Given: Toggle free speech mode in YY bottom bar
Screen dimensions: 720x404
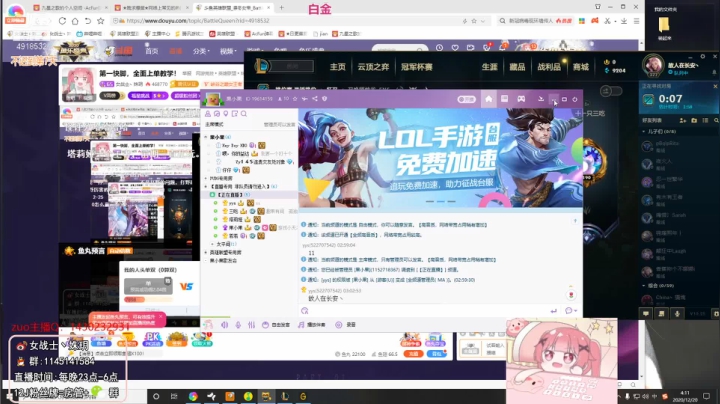Looking at the screenshot, I should [x=276, y=325].
